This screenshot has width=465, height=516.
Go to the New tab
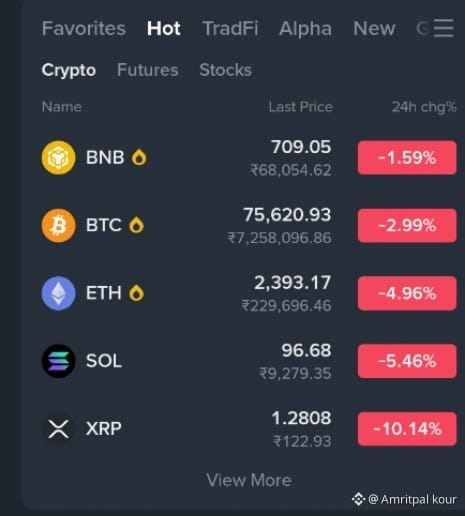click(374, 28)
